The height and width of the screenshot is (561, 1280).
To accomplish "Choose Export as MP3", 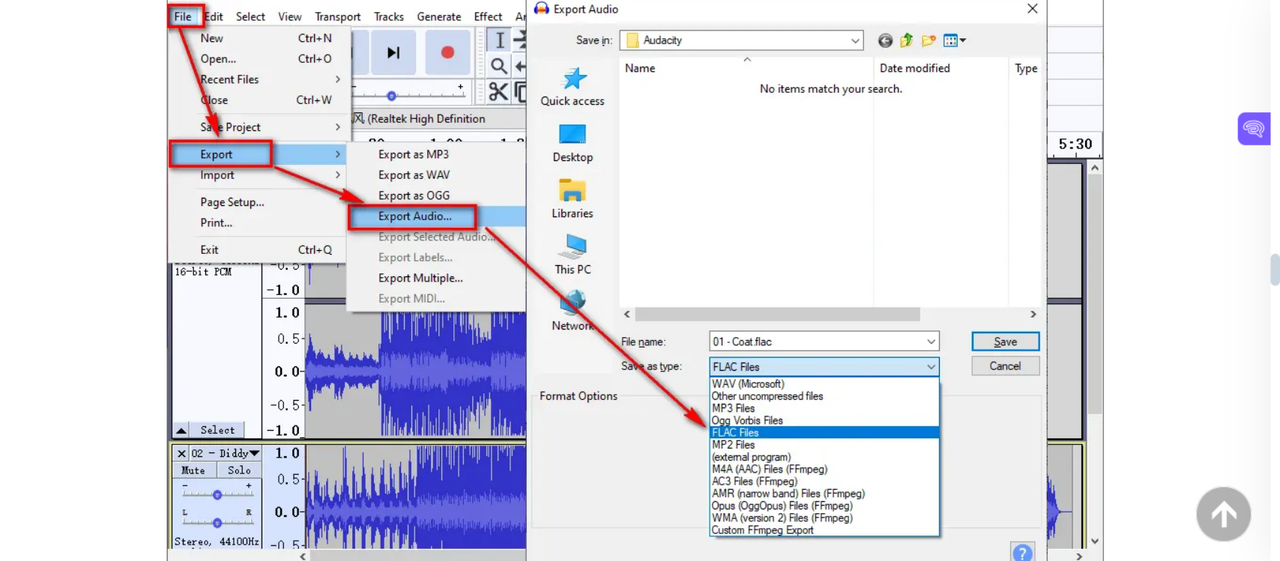I will coord(413,155).
